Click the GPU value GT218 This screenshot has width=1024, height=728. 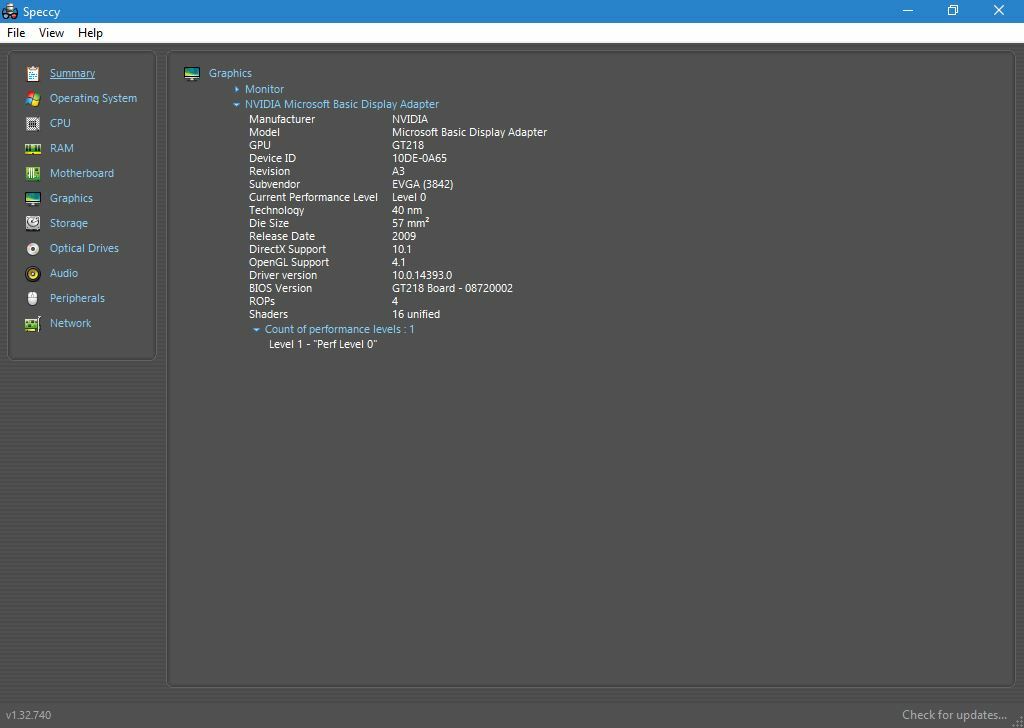408,145
